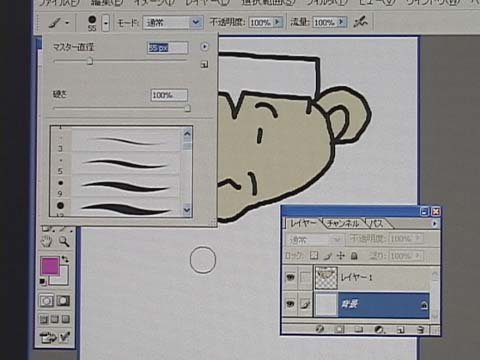Switch to standard editing mode
The width and height of the screenshot is (480, 360).
click(x=46, y=301)
